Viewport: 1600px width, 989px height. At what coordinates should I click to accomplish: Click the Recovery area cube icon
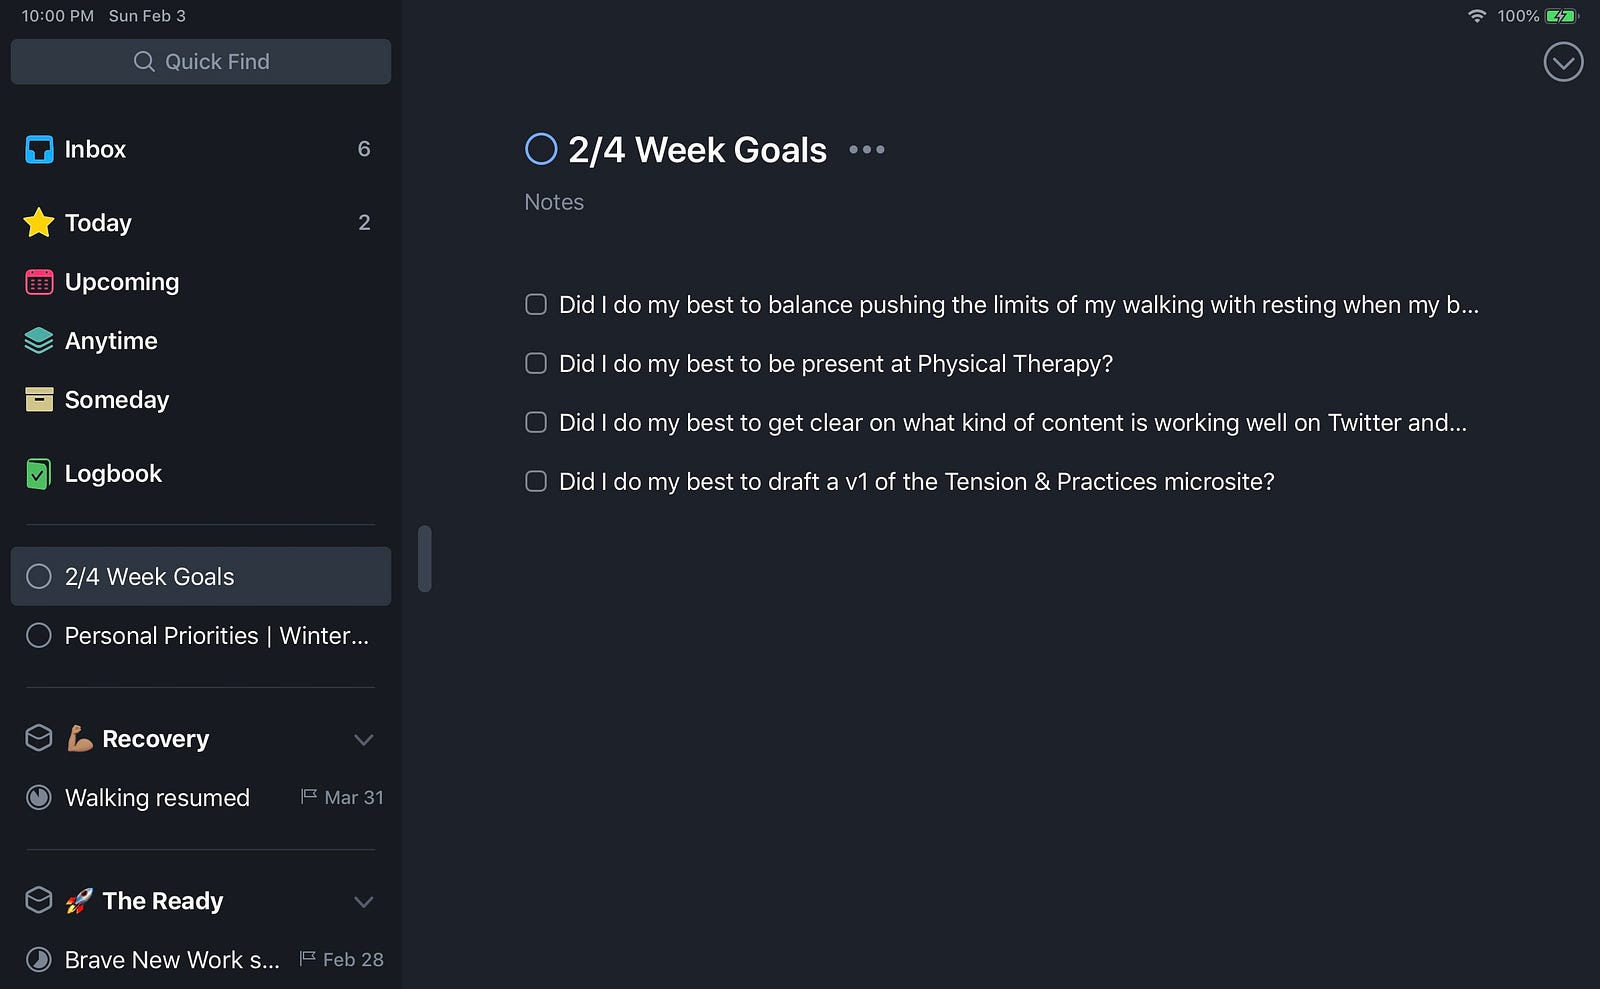39,738
